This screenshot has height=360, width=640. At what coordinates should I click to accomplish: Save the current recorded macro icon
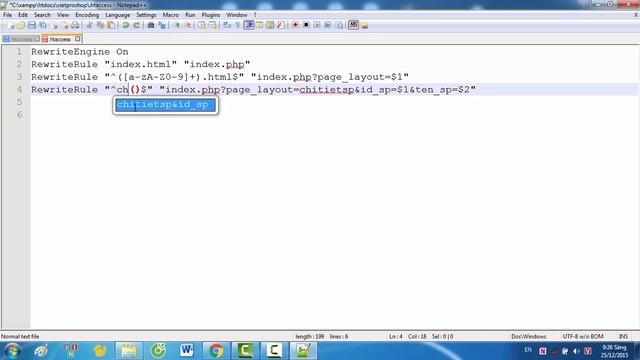click(339, 25)
